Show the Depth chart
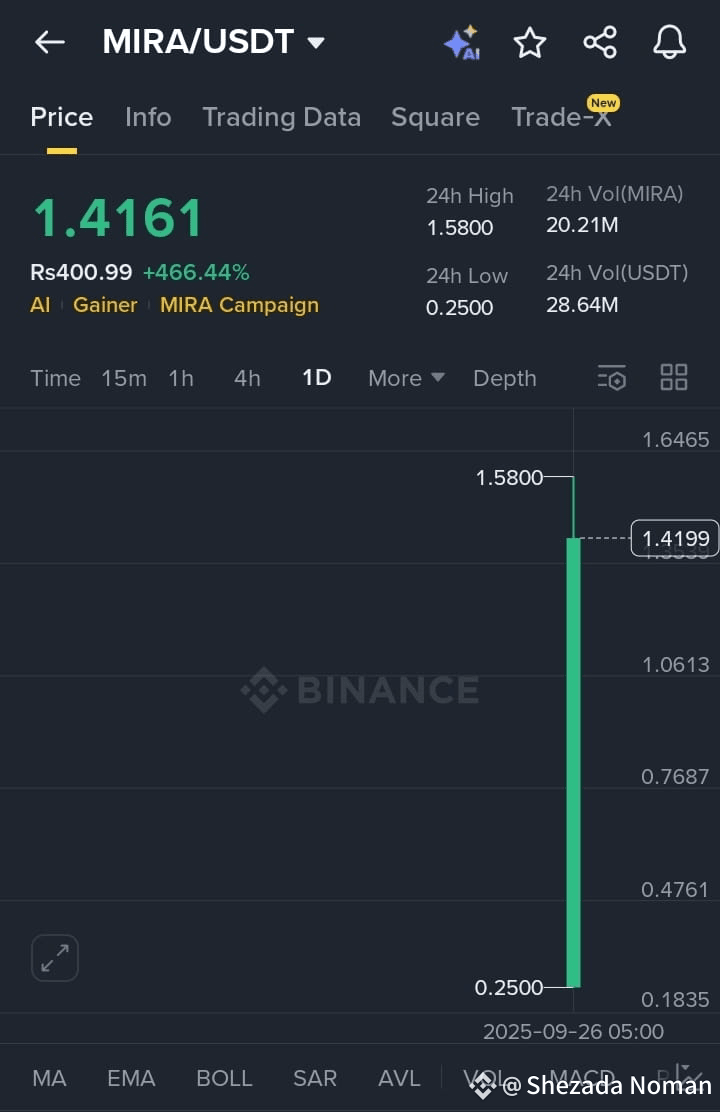 (505, 378)
